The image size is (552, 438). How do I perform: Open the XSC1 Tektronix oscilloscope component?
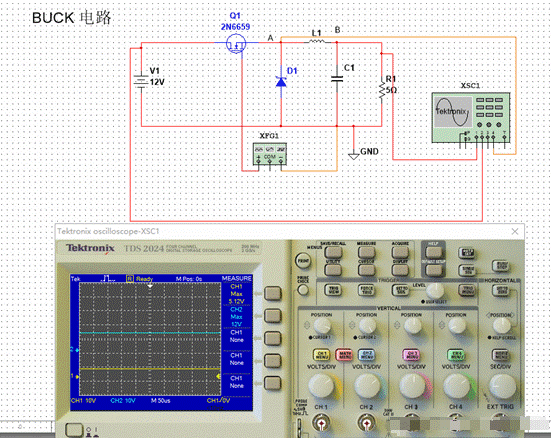pyautogui.click(x=471, y=117)
